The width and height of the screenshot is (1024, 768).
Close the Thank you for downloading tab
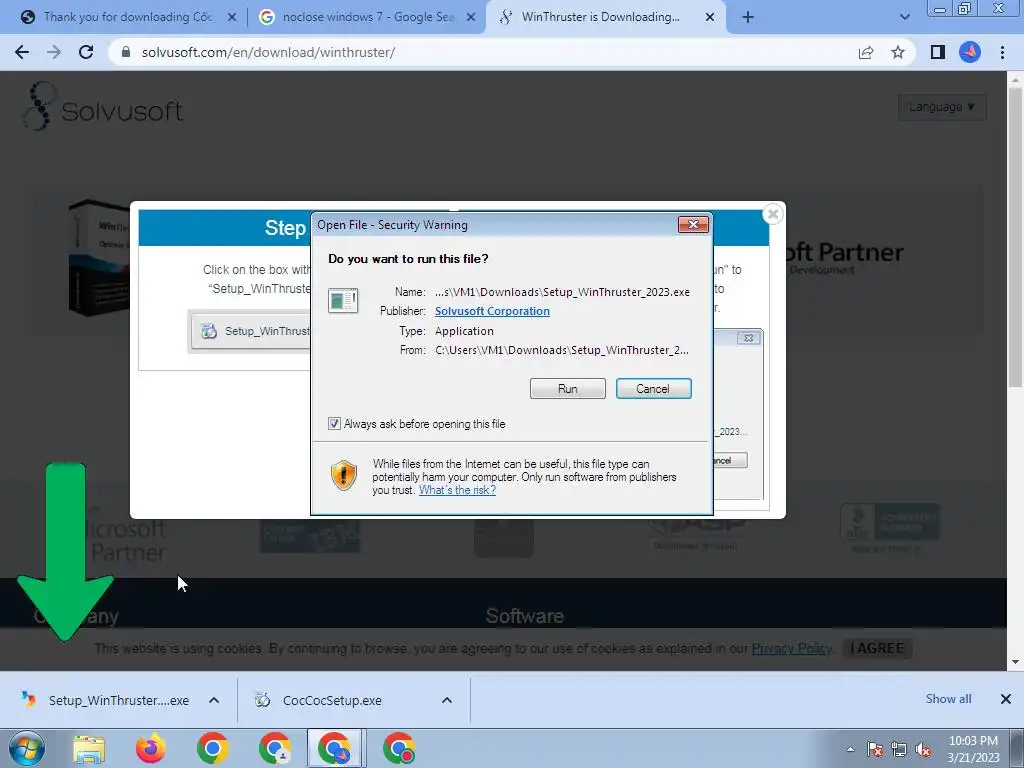pos(232,18)
